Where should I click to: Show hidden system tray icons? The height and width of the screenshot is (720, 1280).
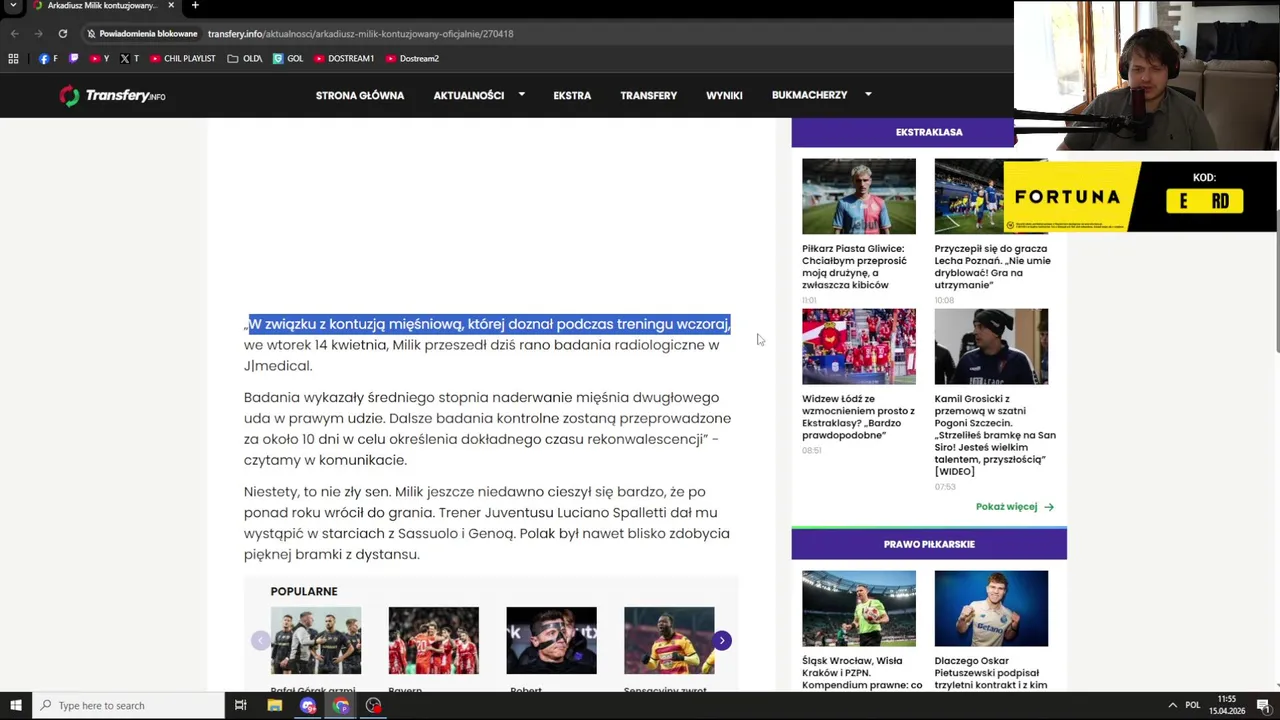pyautogui.click(x=1172, y=705)
